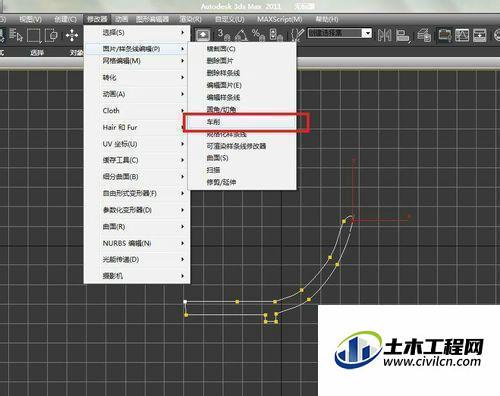
Task: Choose 扫描 (Sweep) modifier
Action: (242, 170)
